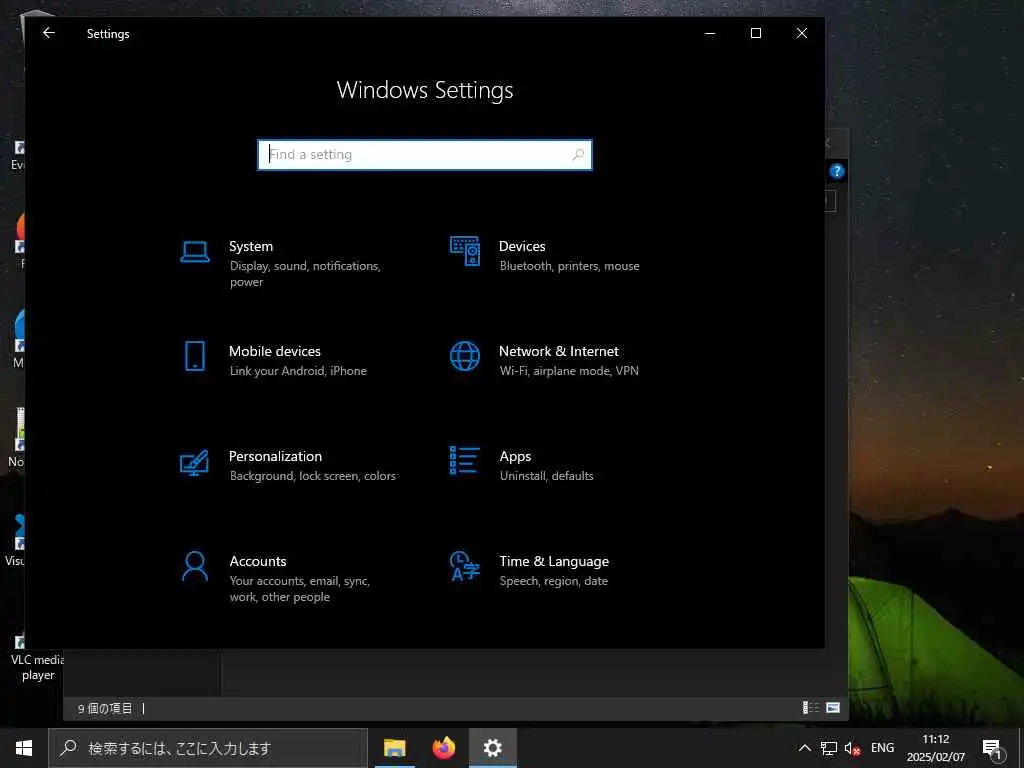The height and width of the screenshot is (768, 1024).
Task: Open the System settings title
Action: click(x=251, y=246)
